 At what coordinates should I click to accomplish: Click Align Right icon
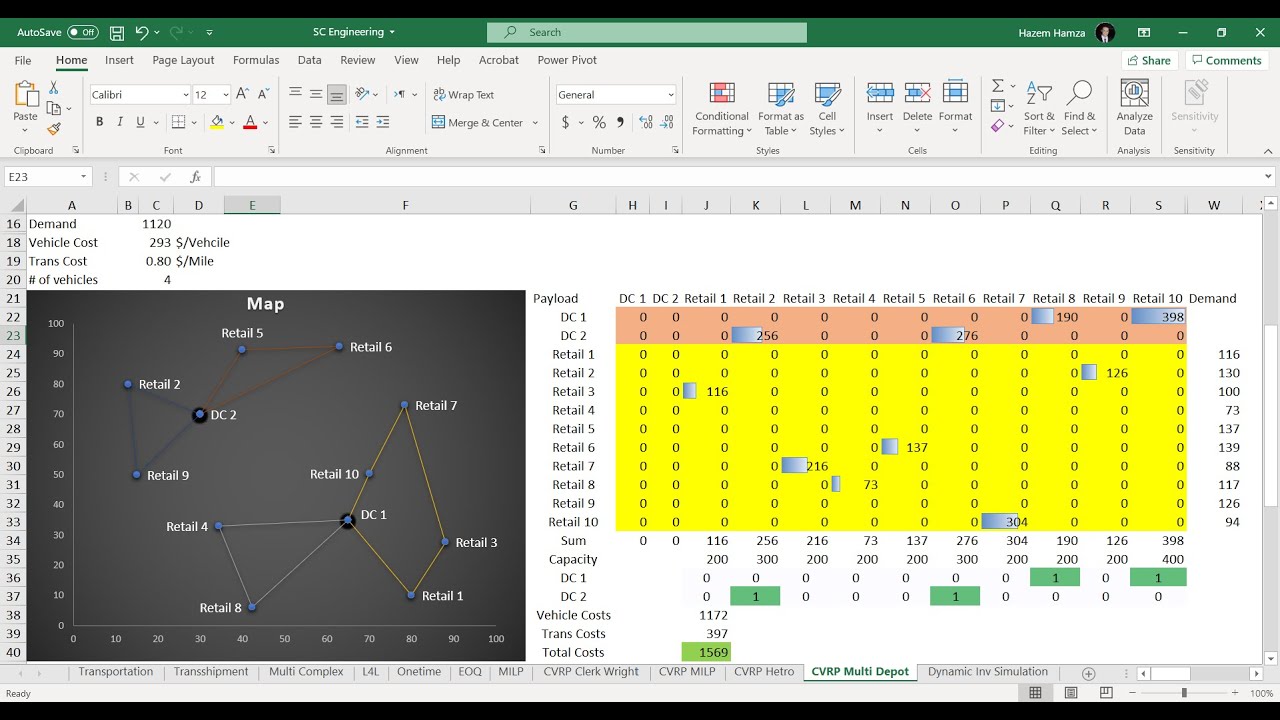coord(337,122)
